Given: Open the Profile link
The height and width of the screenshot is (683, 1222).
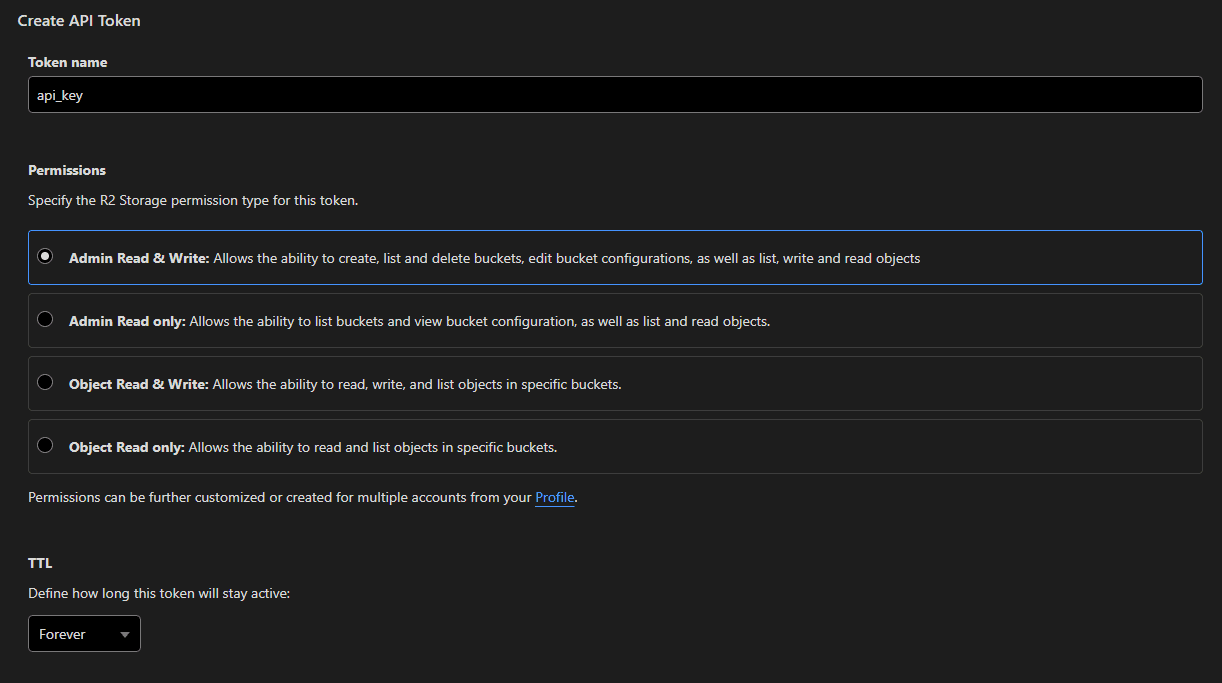Looking at the screenshot, I should click(554, 497).
